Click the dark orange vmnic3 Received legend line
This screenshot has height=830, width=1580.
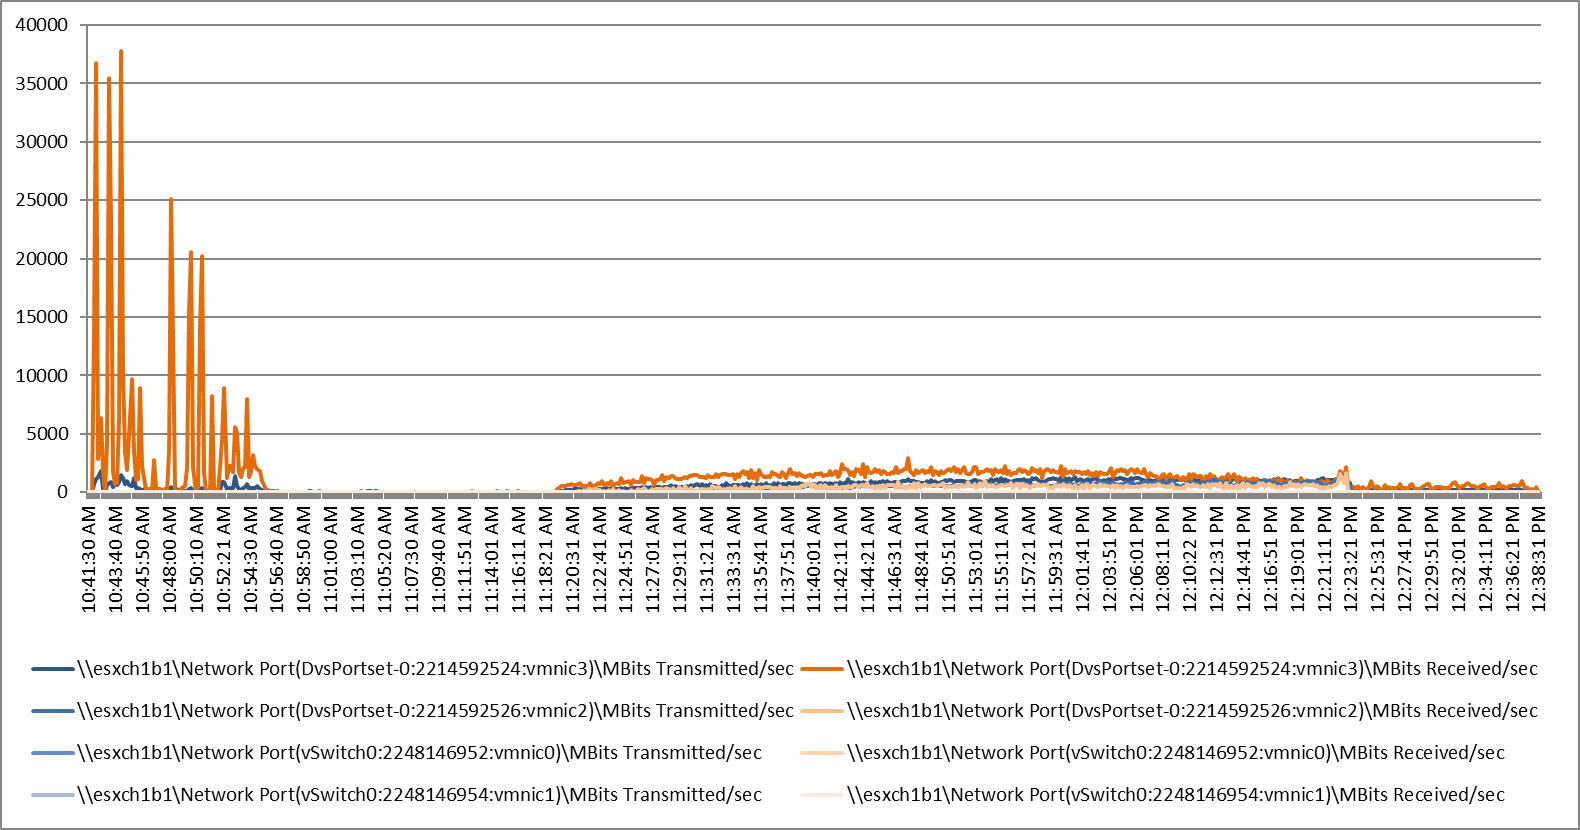point(822,669)
